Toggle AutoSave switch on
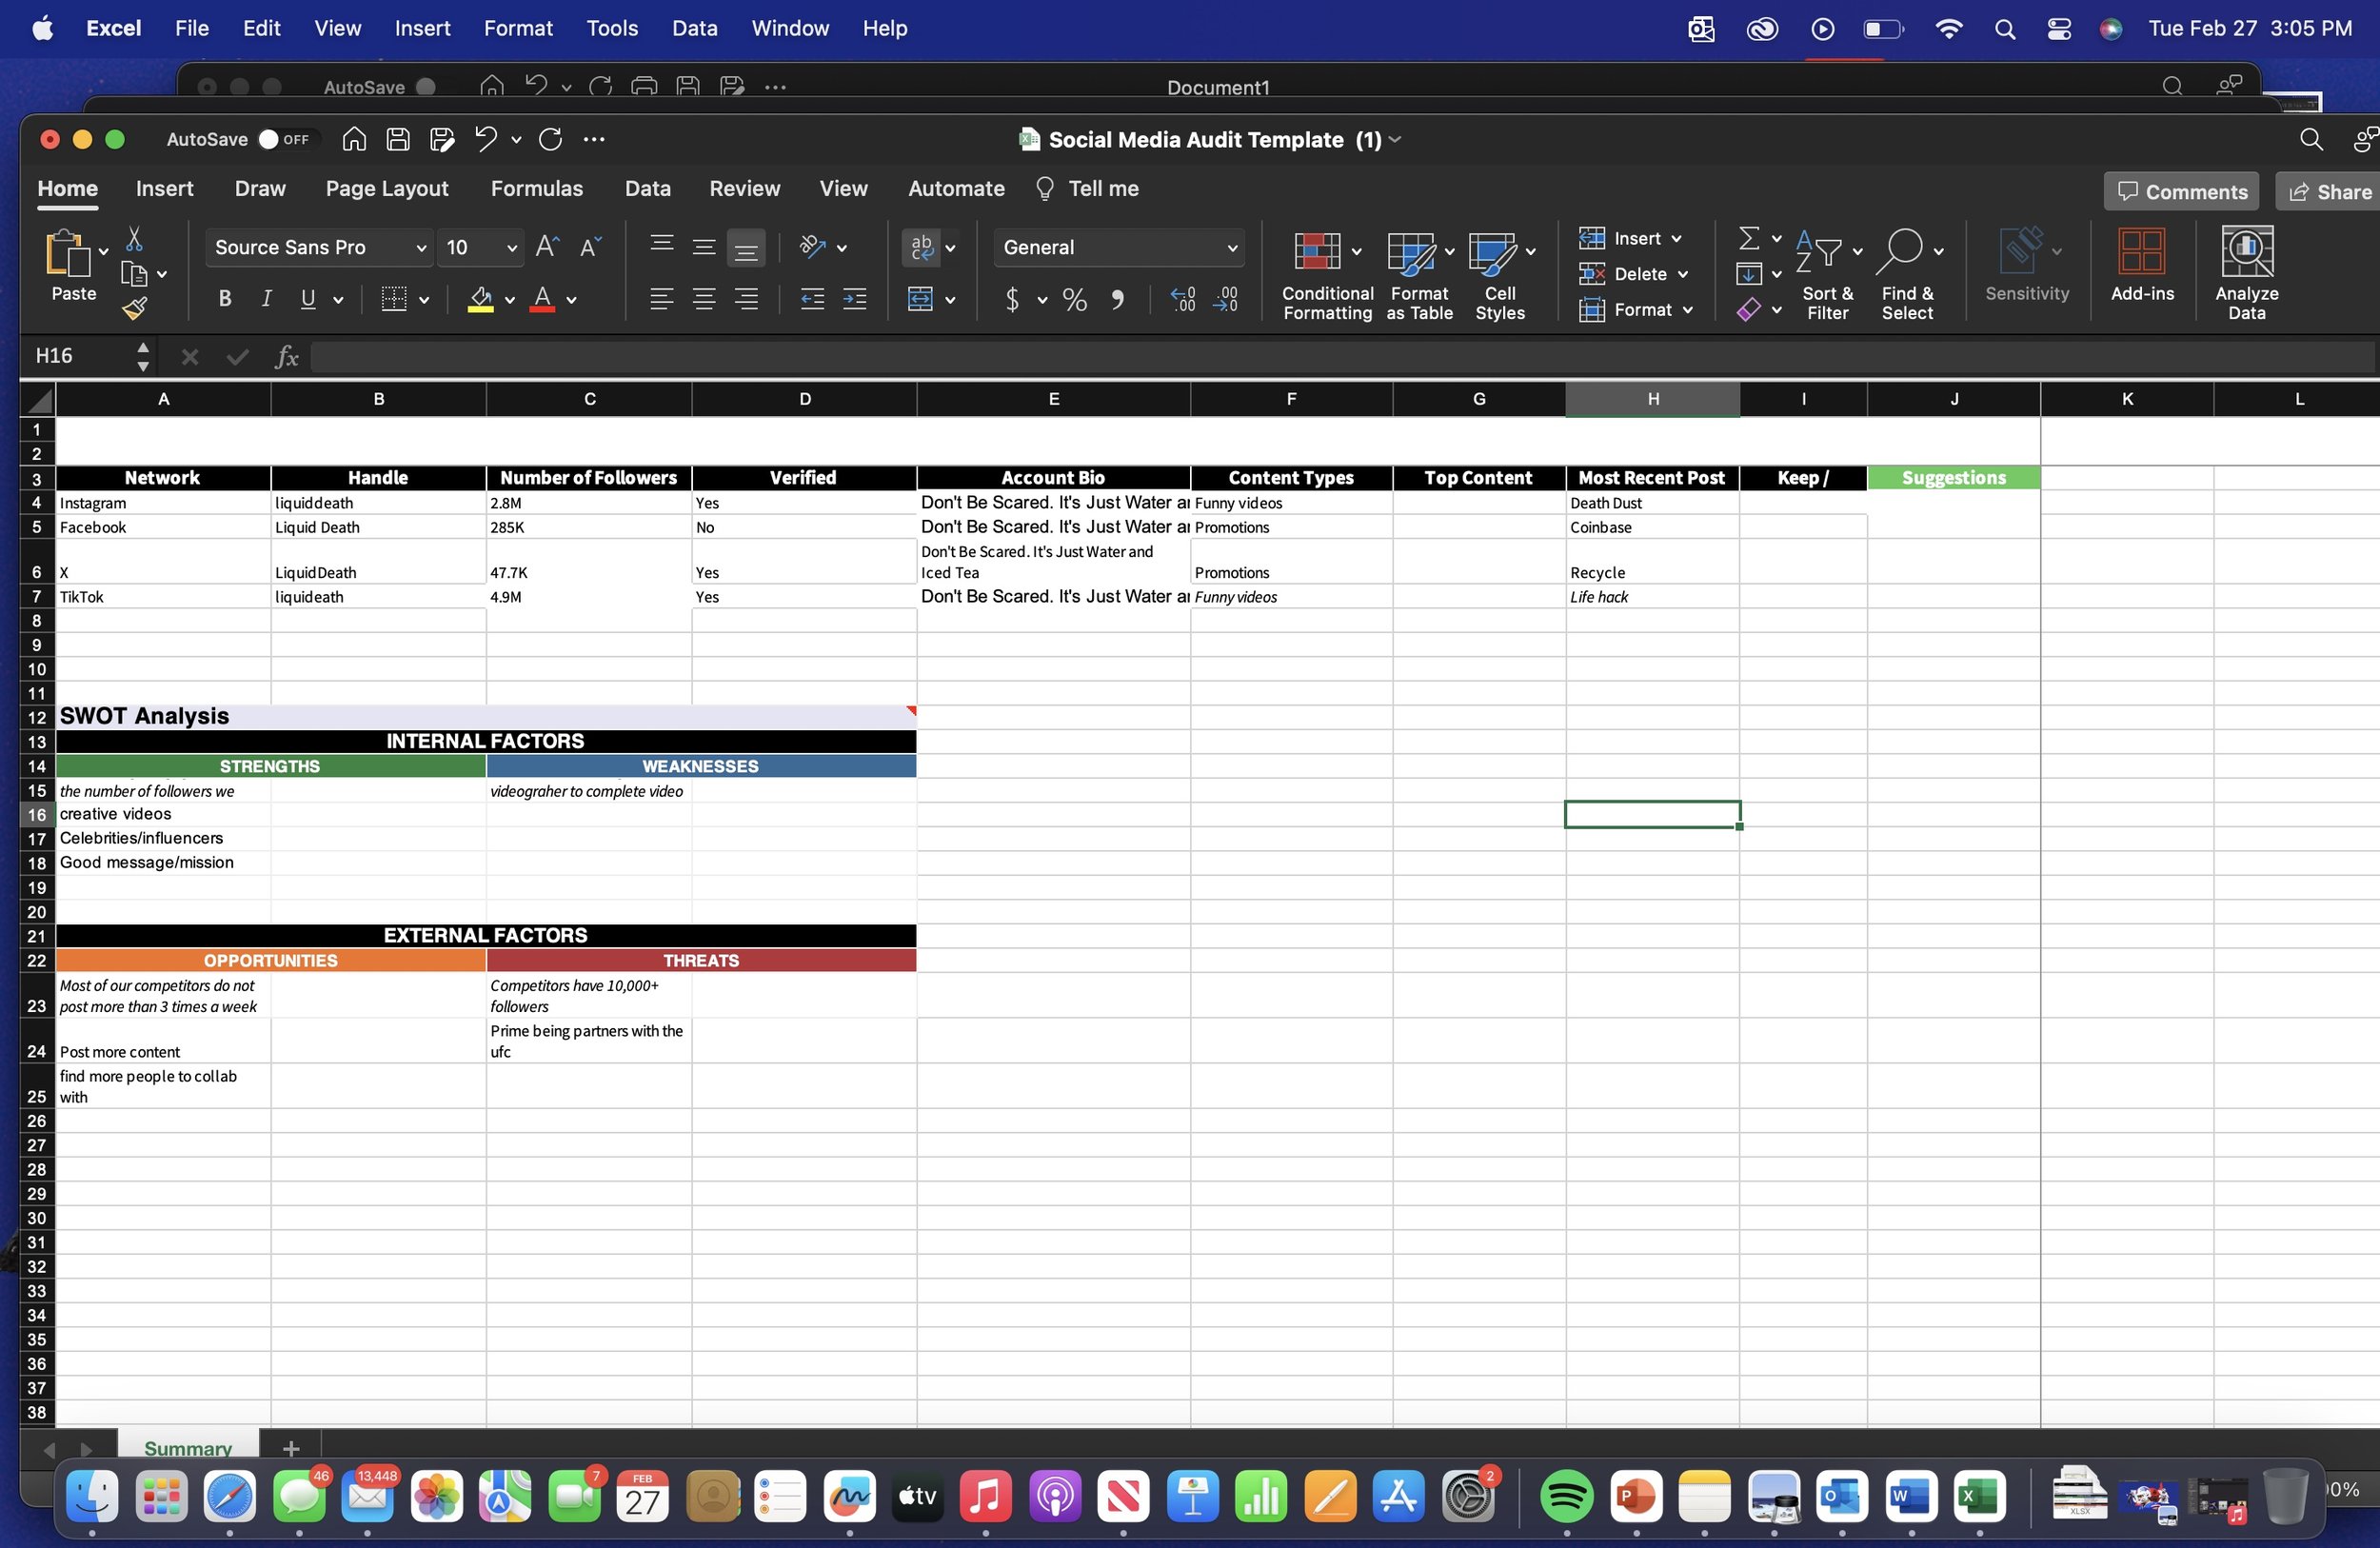 point(284,139)
